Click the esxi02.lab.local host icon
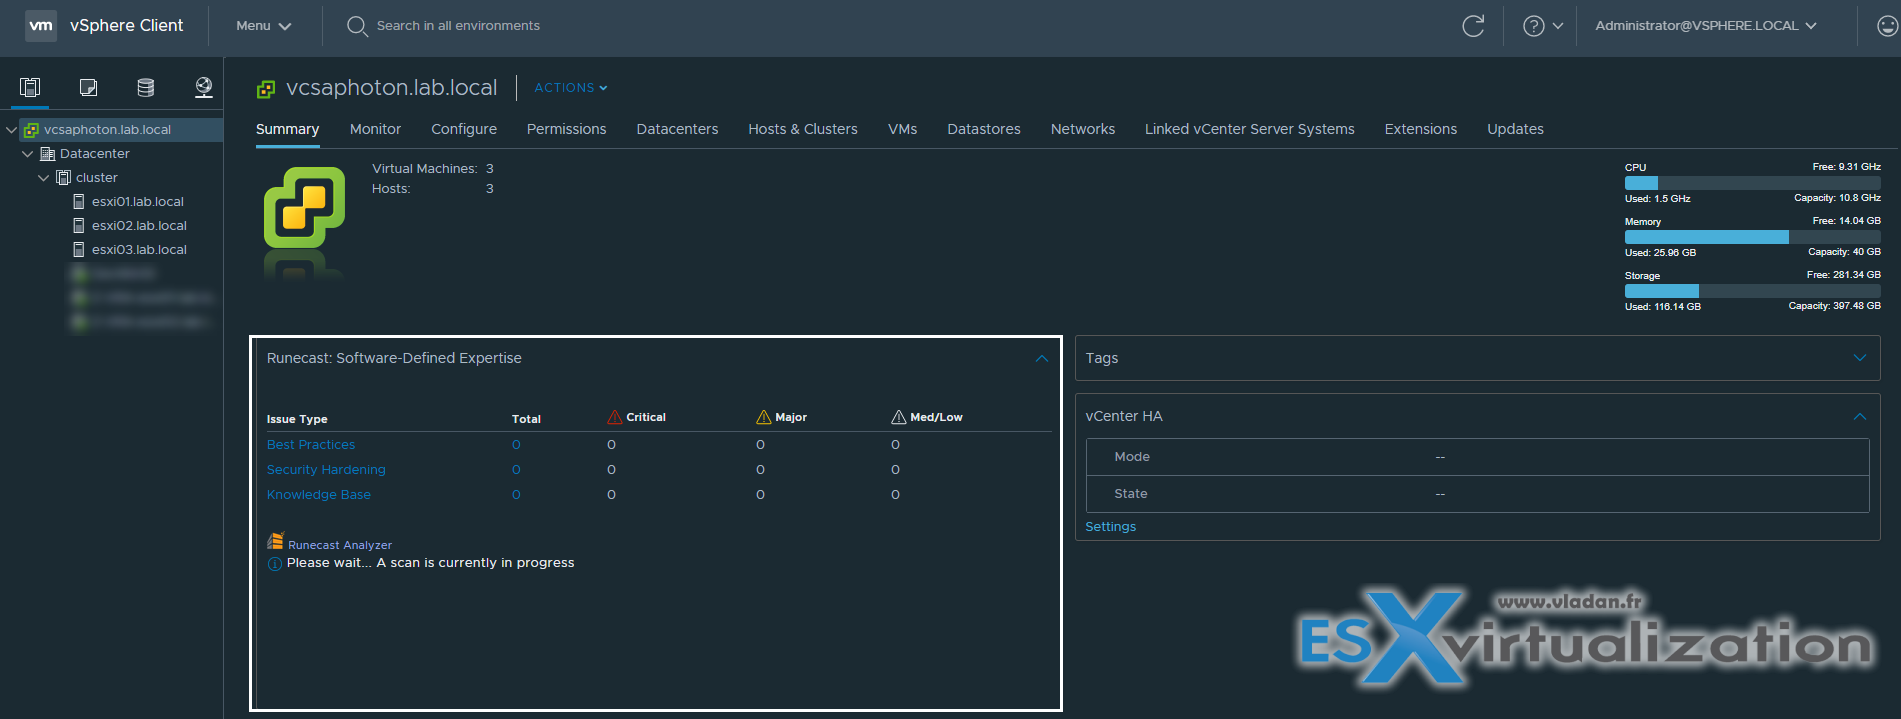Image resolution: width=1901 pixels, height=719 pixels. [79, 225]
